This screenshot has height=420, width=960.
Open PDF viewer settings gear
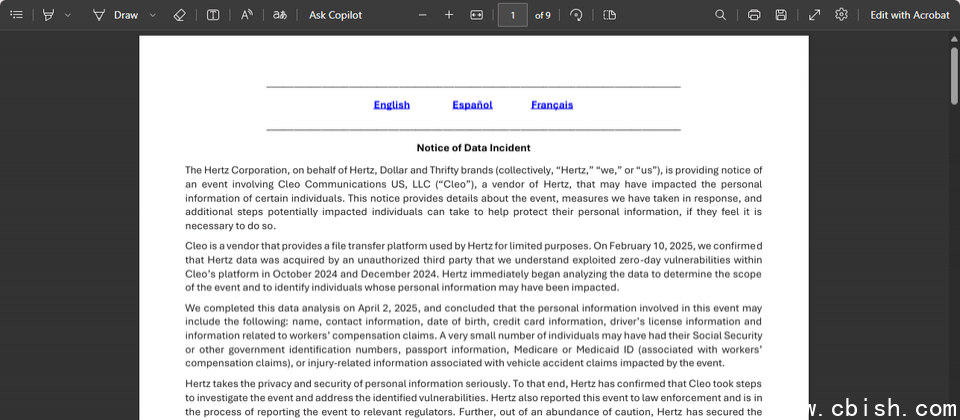pyautogui.click(x=842, y=15)
